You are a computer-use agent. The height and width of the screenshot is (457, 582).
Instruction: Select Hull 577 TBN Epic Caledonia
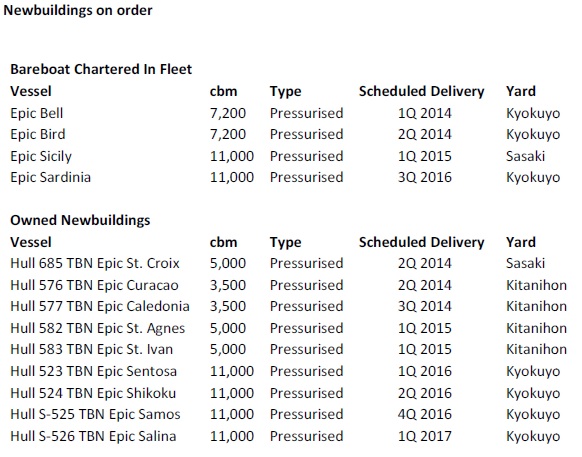(x=100, y=306)
